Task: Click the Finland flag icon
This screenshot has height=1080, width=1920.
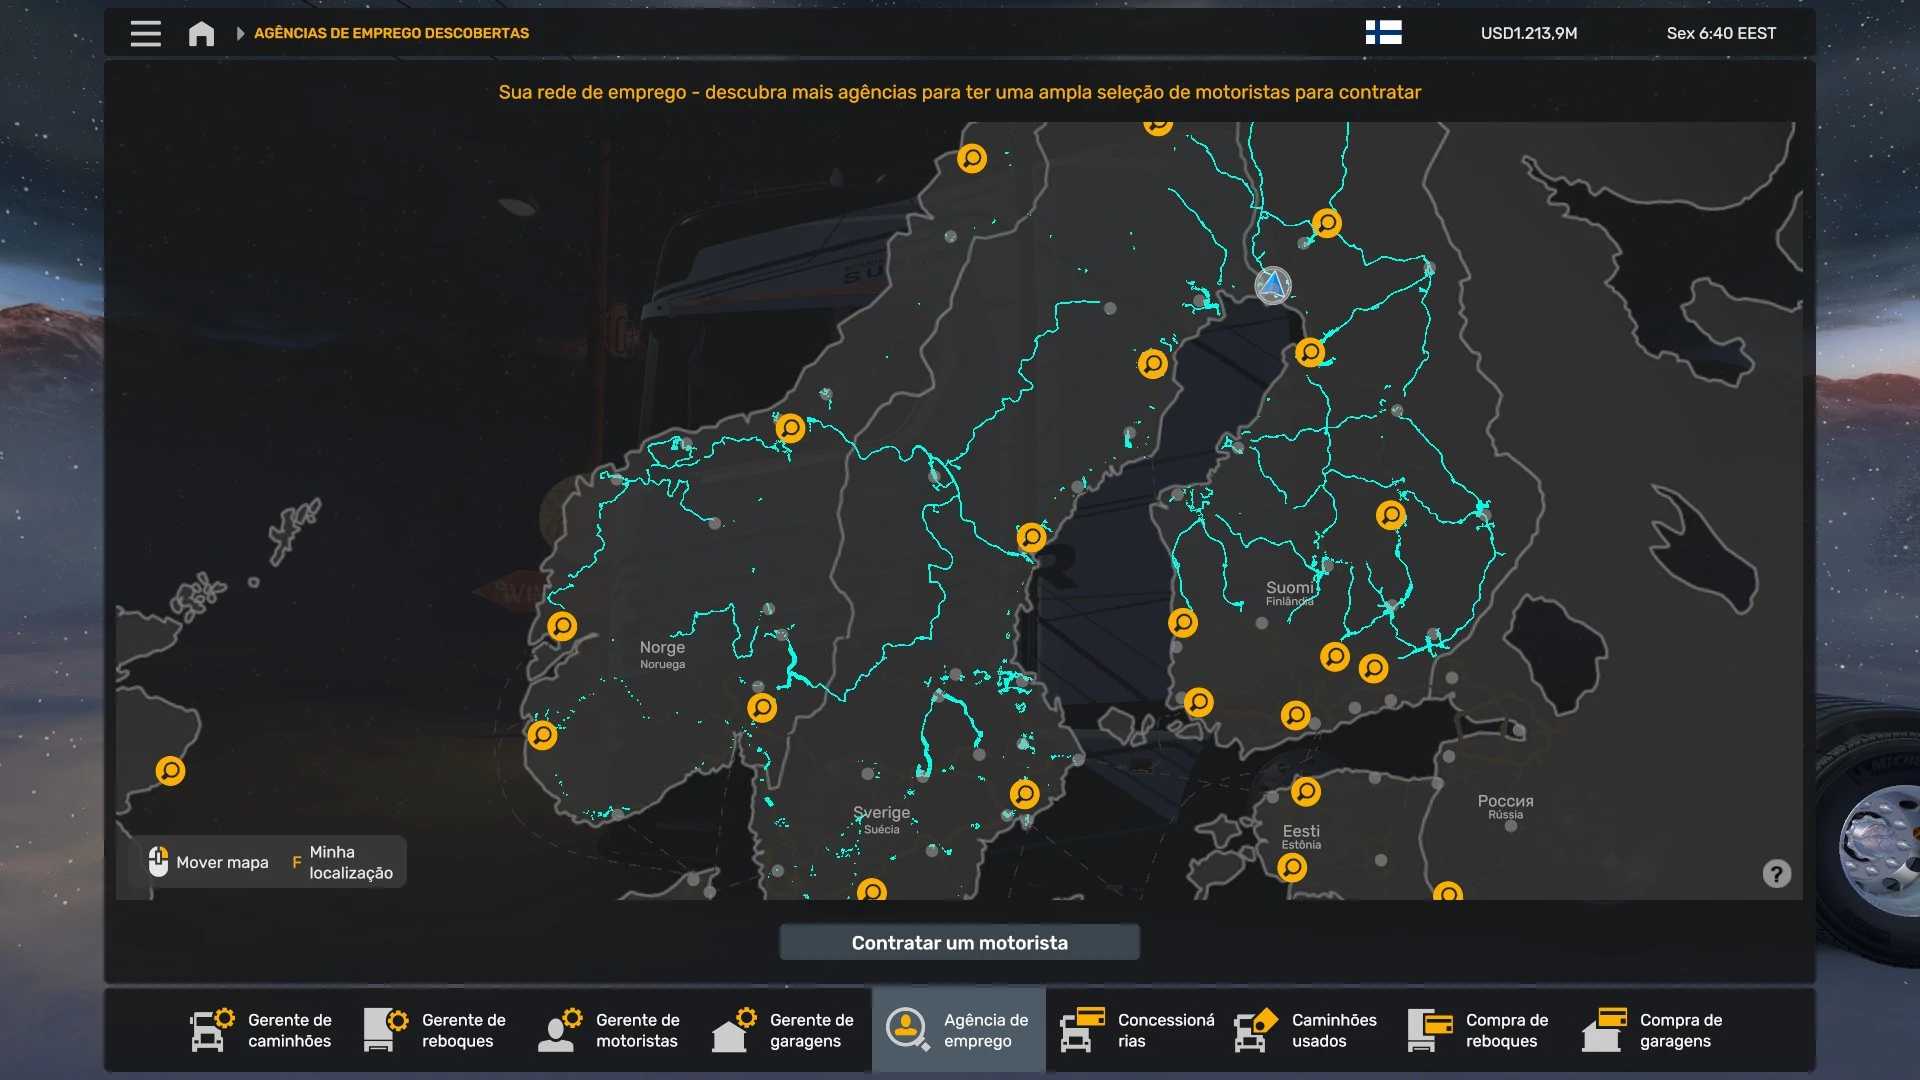Action: [1383, 33]
